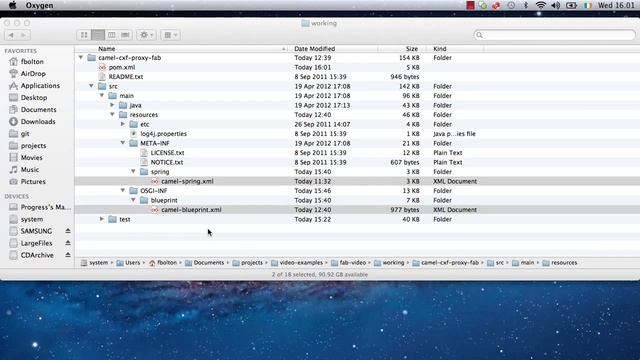The width and height of the screenshot is (640, 360).
Task: Open the Oxygen application menu
Action: [39, 5]
